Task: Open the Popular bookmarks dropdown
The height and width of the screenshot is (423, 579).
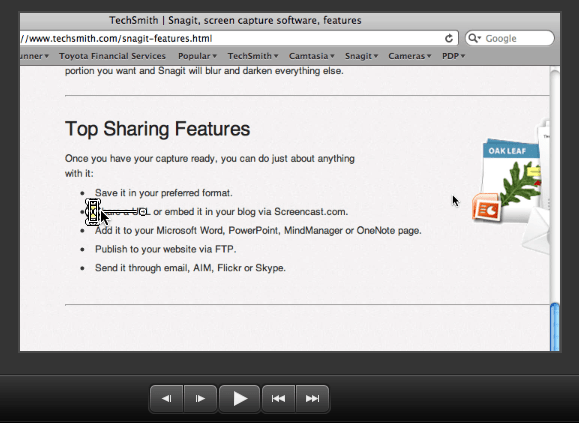Action: pyautogui.click(x=197, y=56)
